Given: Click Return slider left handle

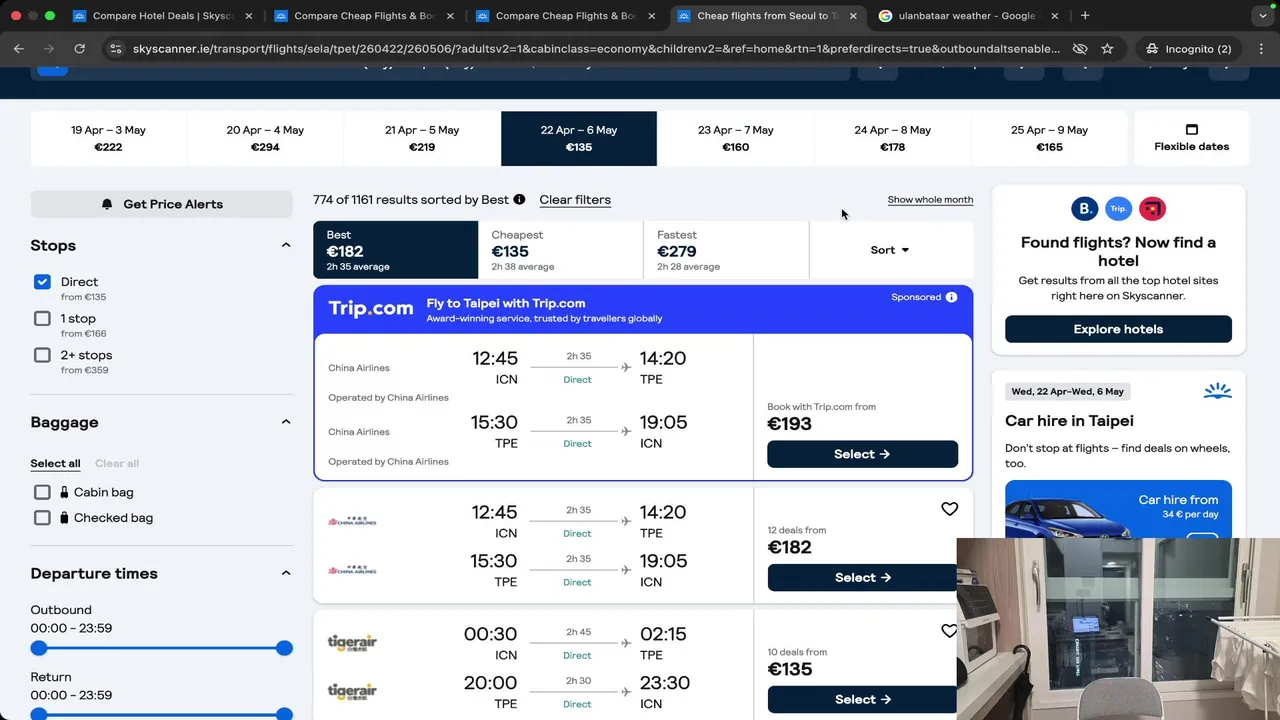Looking at the screenshot, I should coord(39,714).
